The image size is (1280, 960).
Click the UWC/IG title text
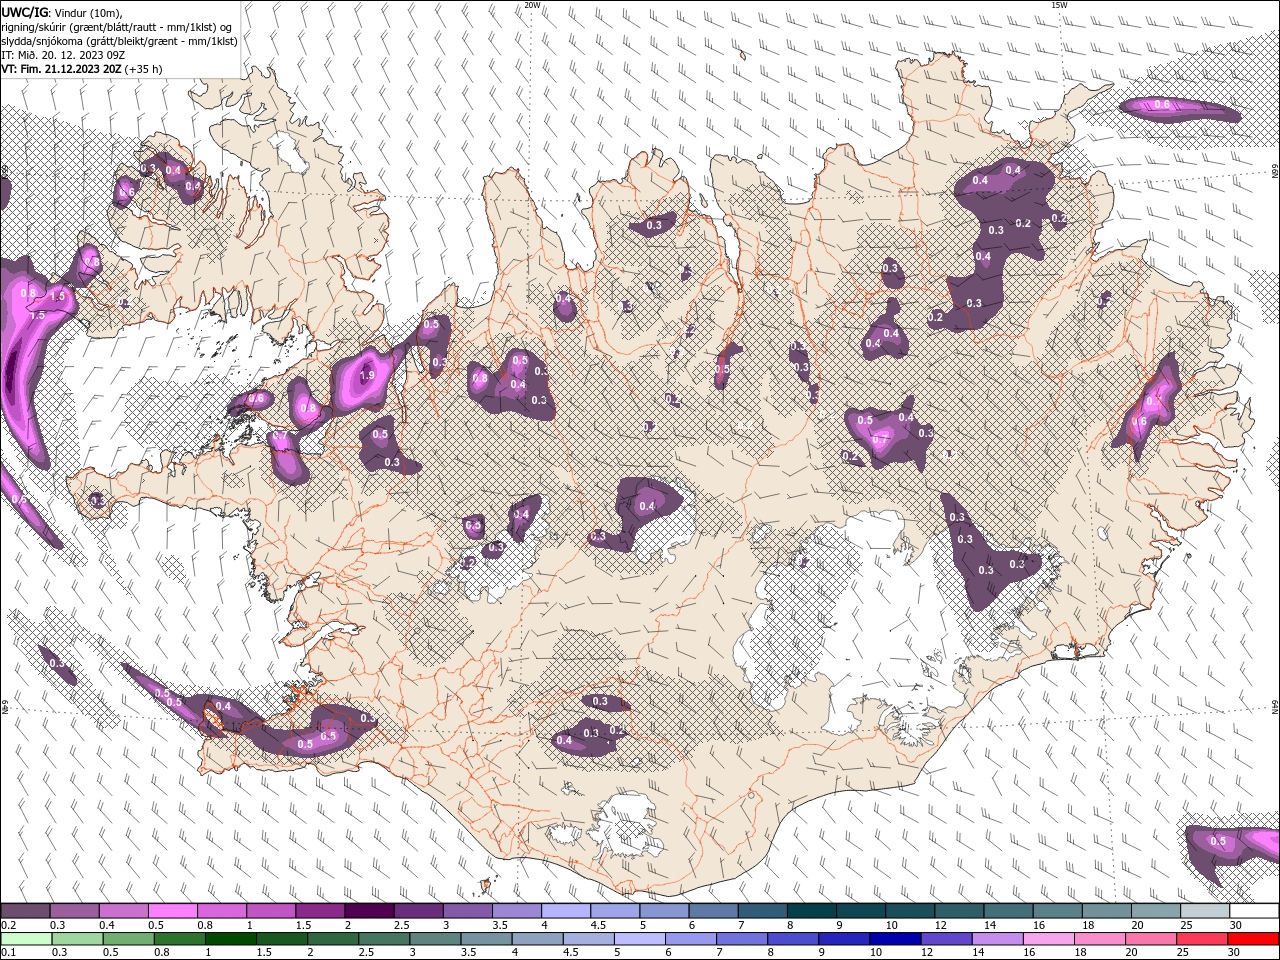point(24,12)
